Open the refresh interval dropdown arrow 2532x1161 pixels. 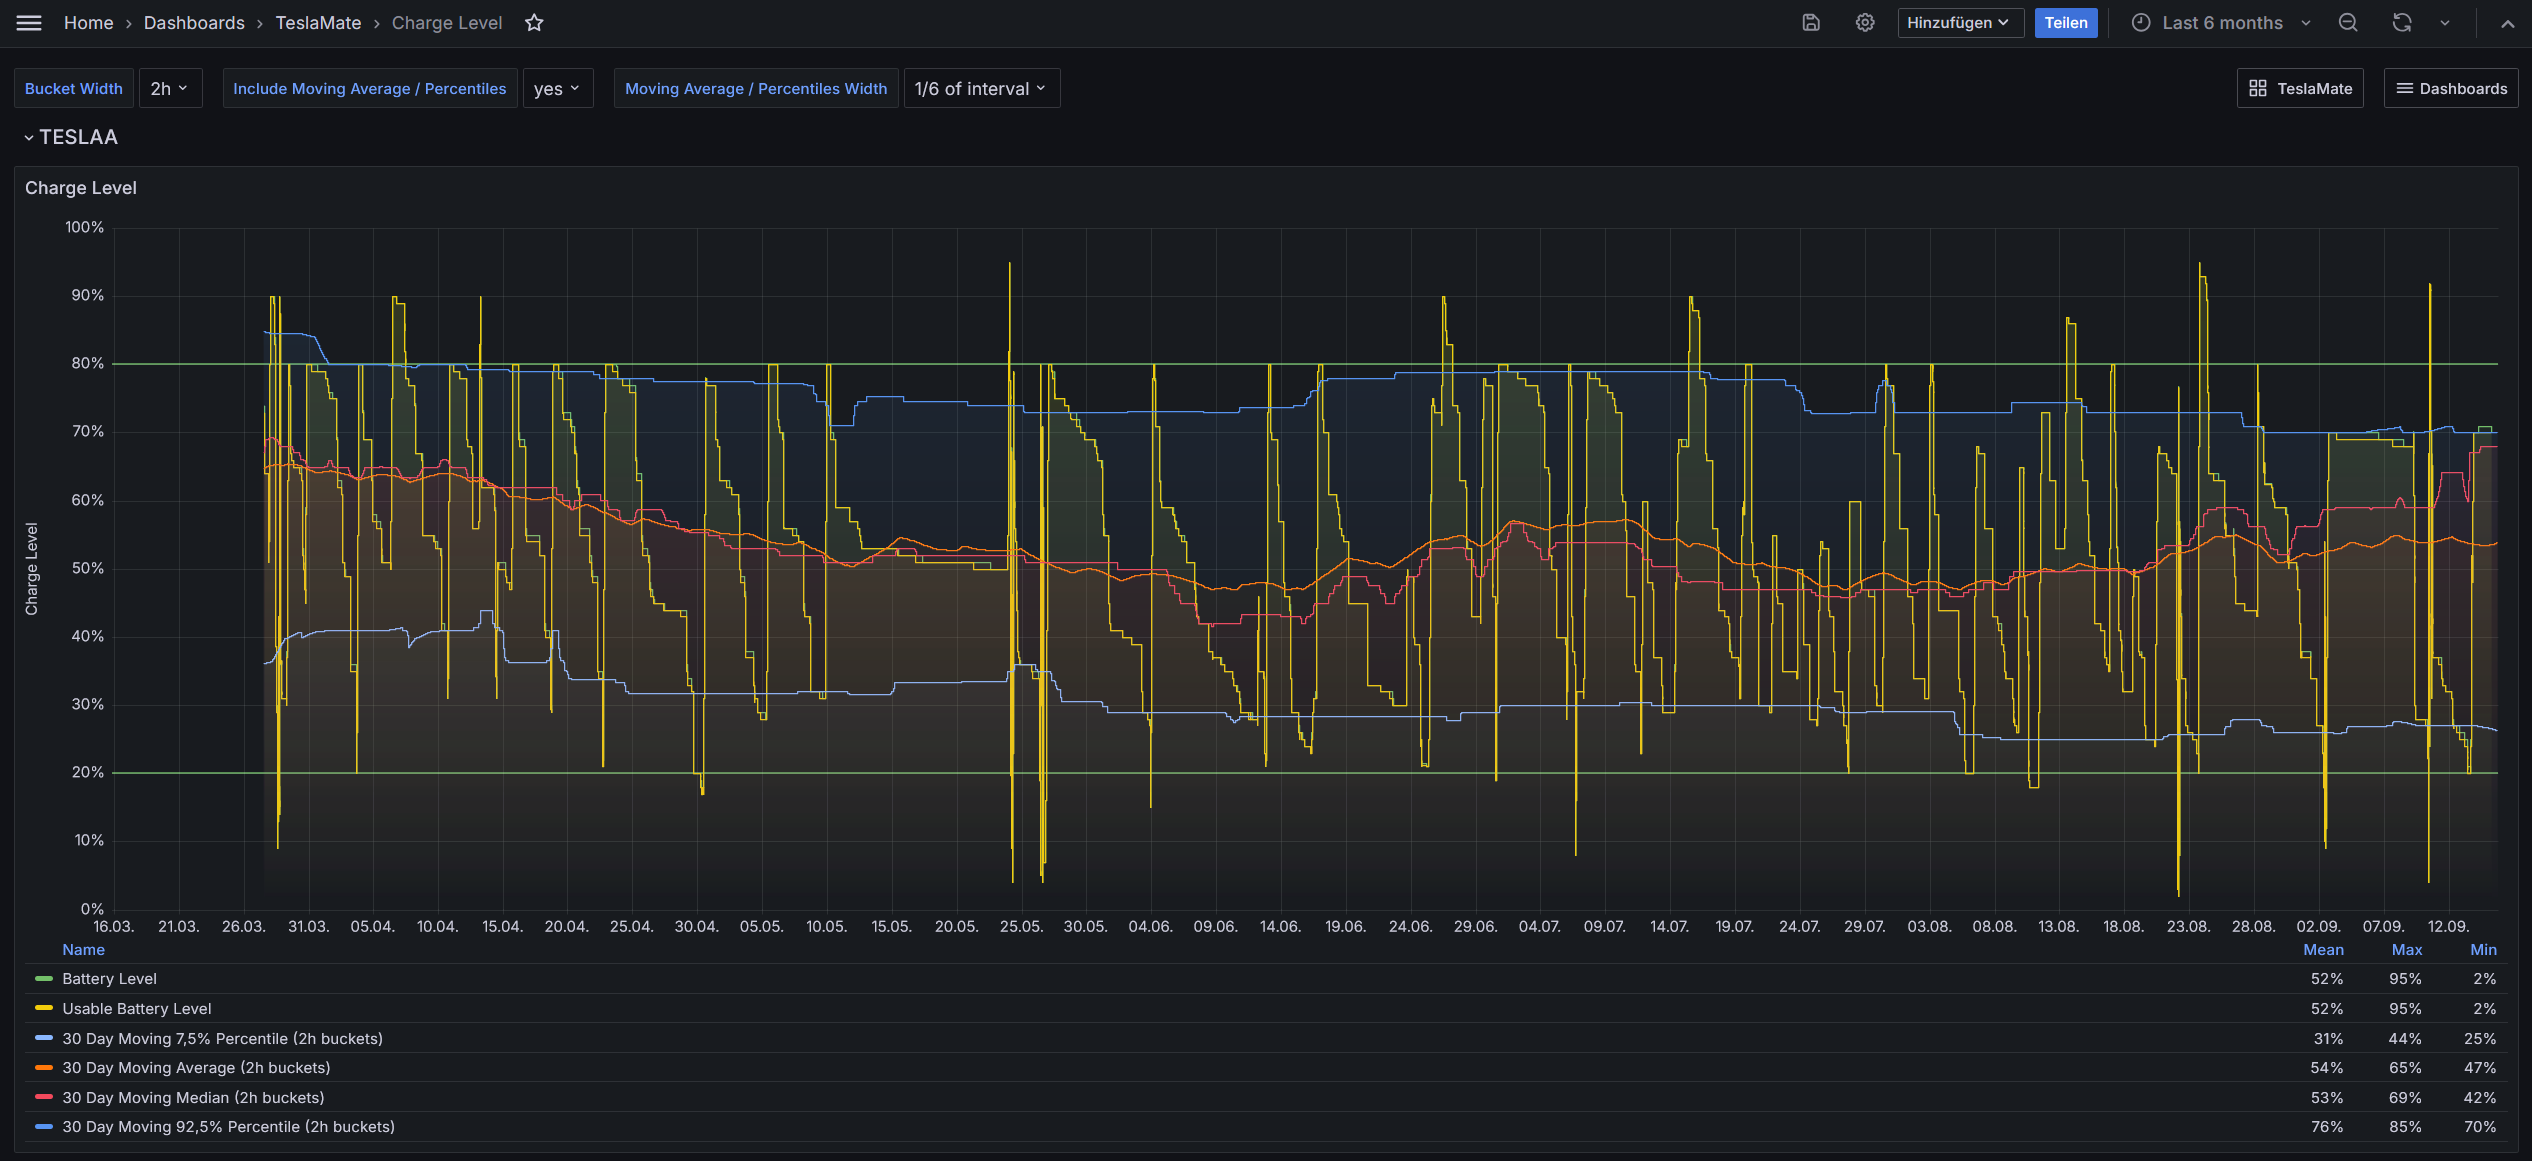click(x=2445, y=23)
